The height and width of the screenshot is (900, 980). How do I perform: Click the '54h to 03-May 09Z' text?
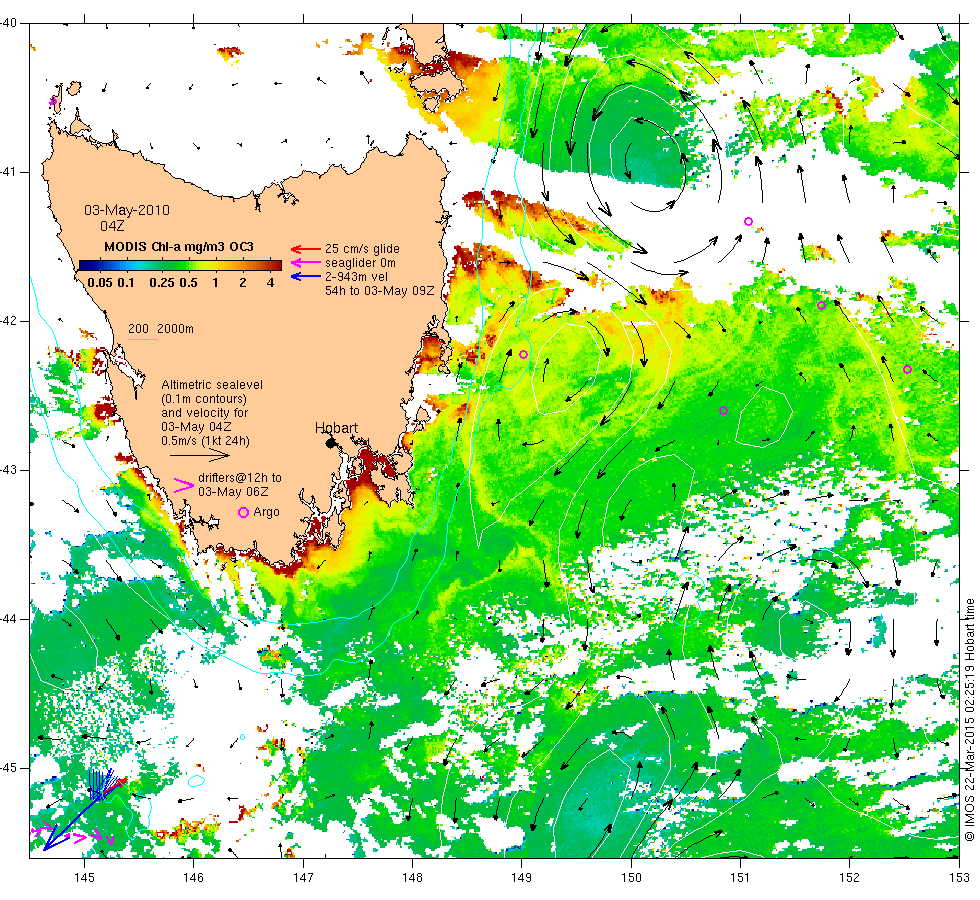[379, 291]
